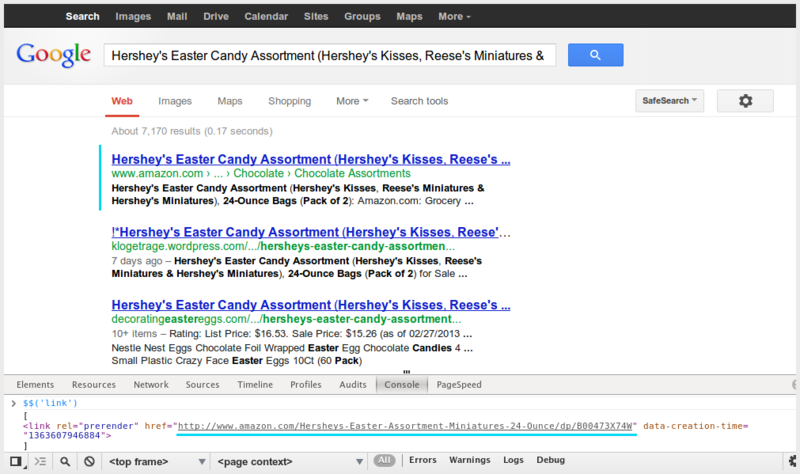Open DevTools settings gear at bottom right
The width and height of the screenshot is (800, 474).
(792, 461)
